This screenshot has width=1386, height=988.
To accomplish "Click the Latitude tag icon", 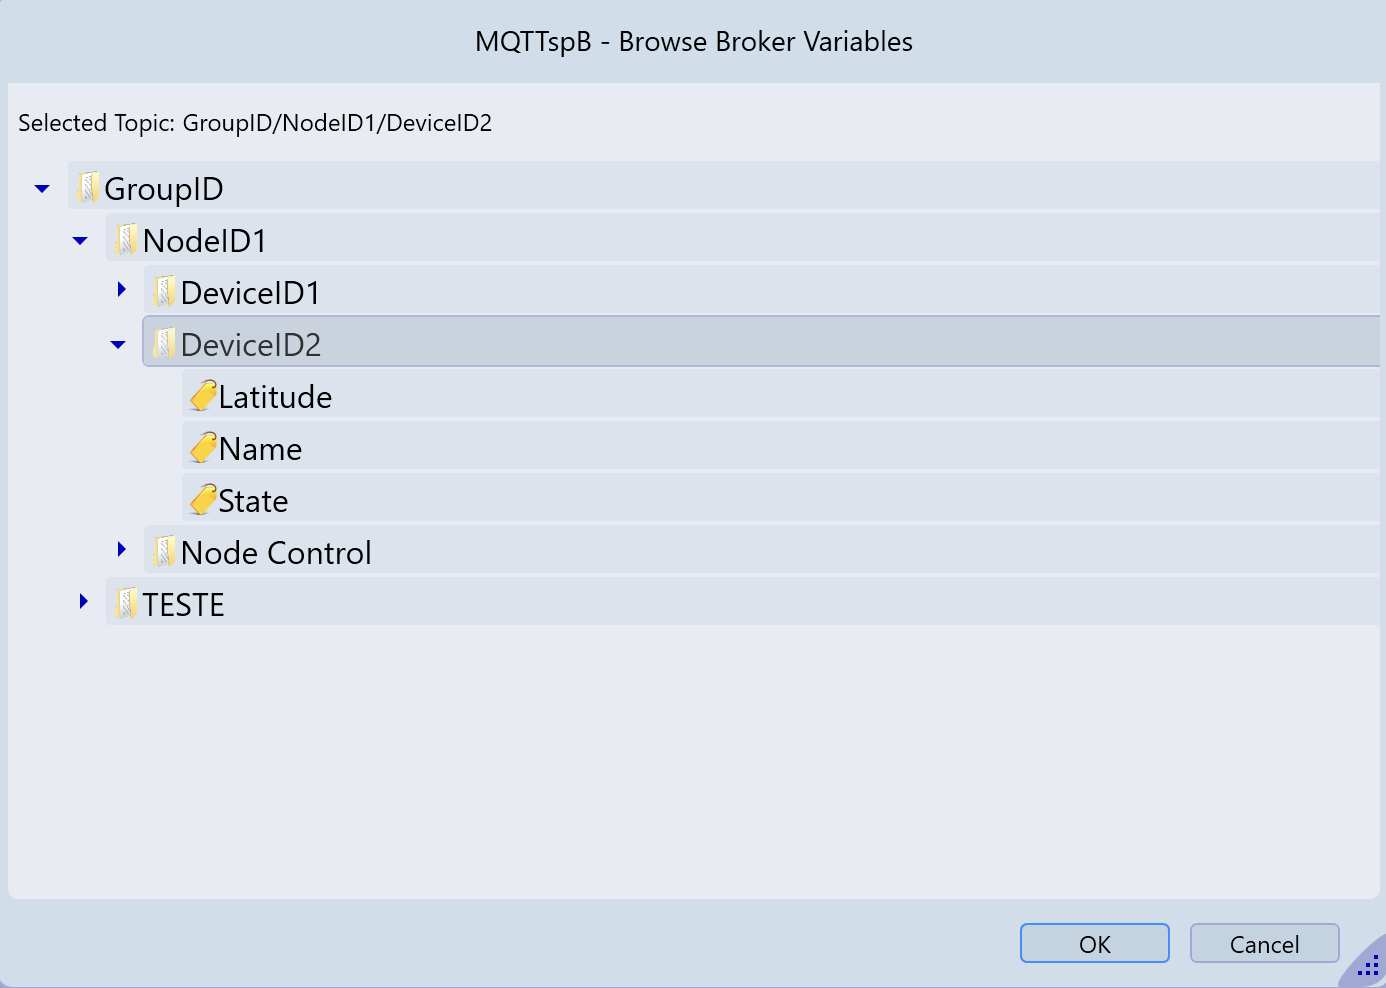I will (x=204, y=395).
